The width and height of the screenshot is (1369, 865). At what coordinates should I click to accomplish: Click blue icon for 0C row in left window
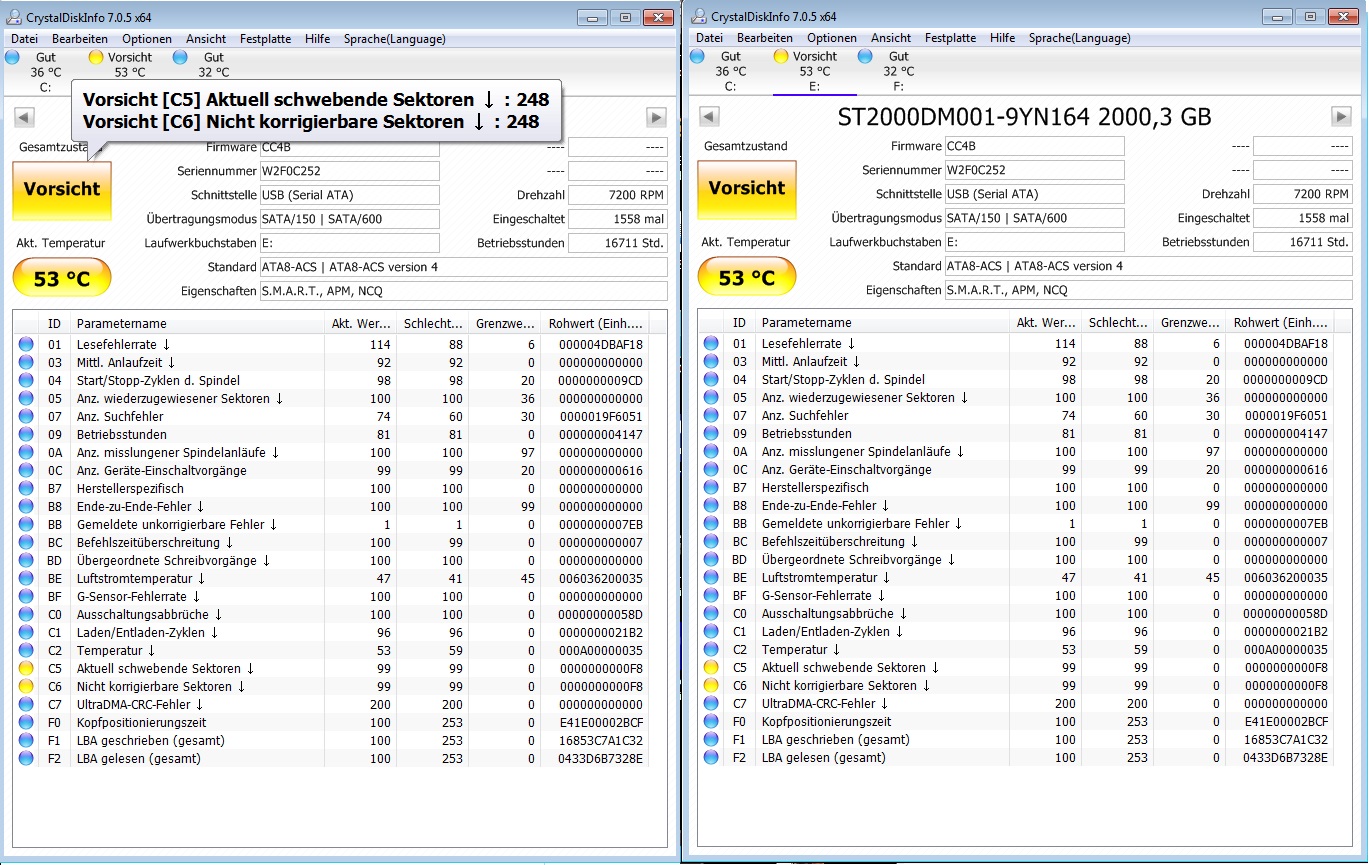(26, 471)
